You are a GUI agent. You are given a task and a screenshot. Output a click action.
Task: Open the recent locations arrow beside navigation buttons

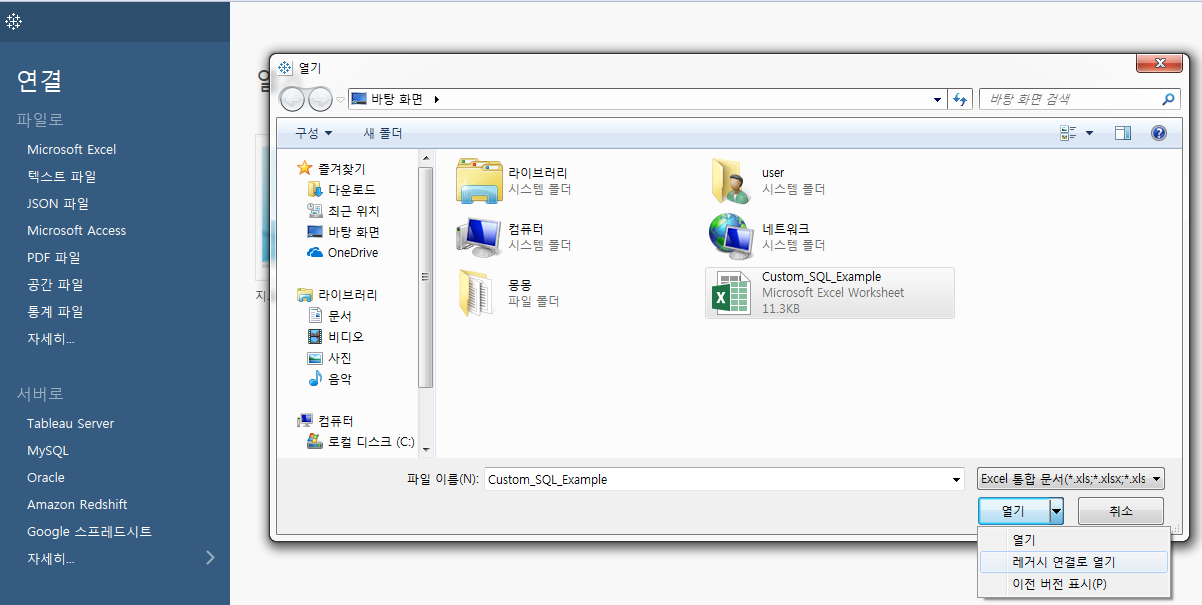[x=340, y=99]
